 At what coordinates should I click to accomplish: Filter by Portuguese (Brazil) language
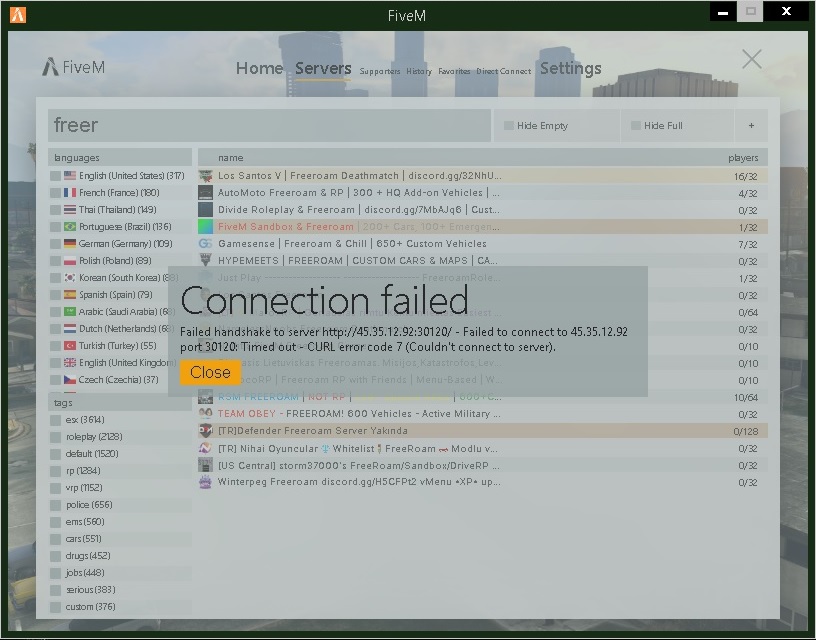click(x=120, y=227)
